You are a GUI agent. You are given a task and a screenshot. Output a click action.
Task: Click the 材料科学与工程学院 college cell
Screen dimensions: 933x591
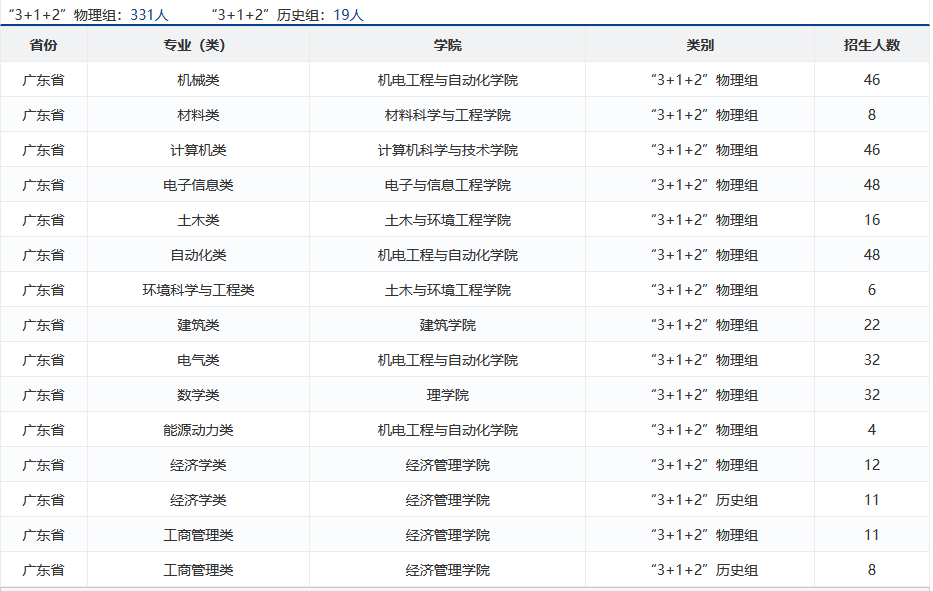447,115
